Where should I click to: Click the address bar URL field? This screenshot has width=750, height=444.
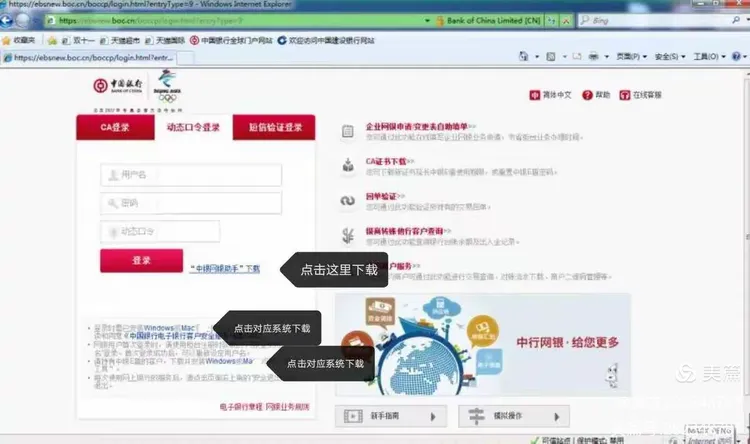click(x=234, y=21)
